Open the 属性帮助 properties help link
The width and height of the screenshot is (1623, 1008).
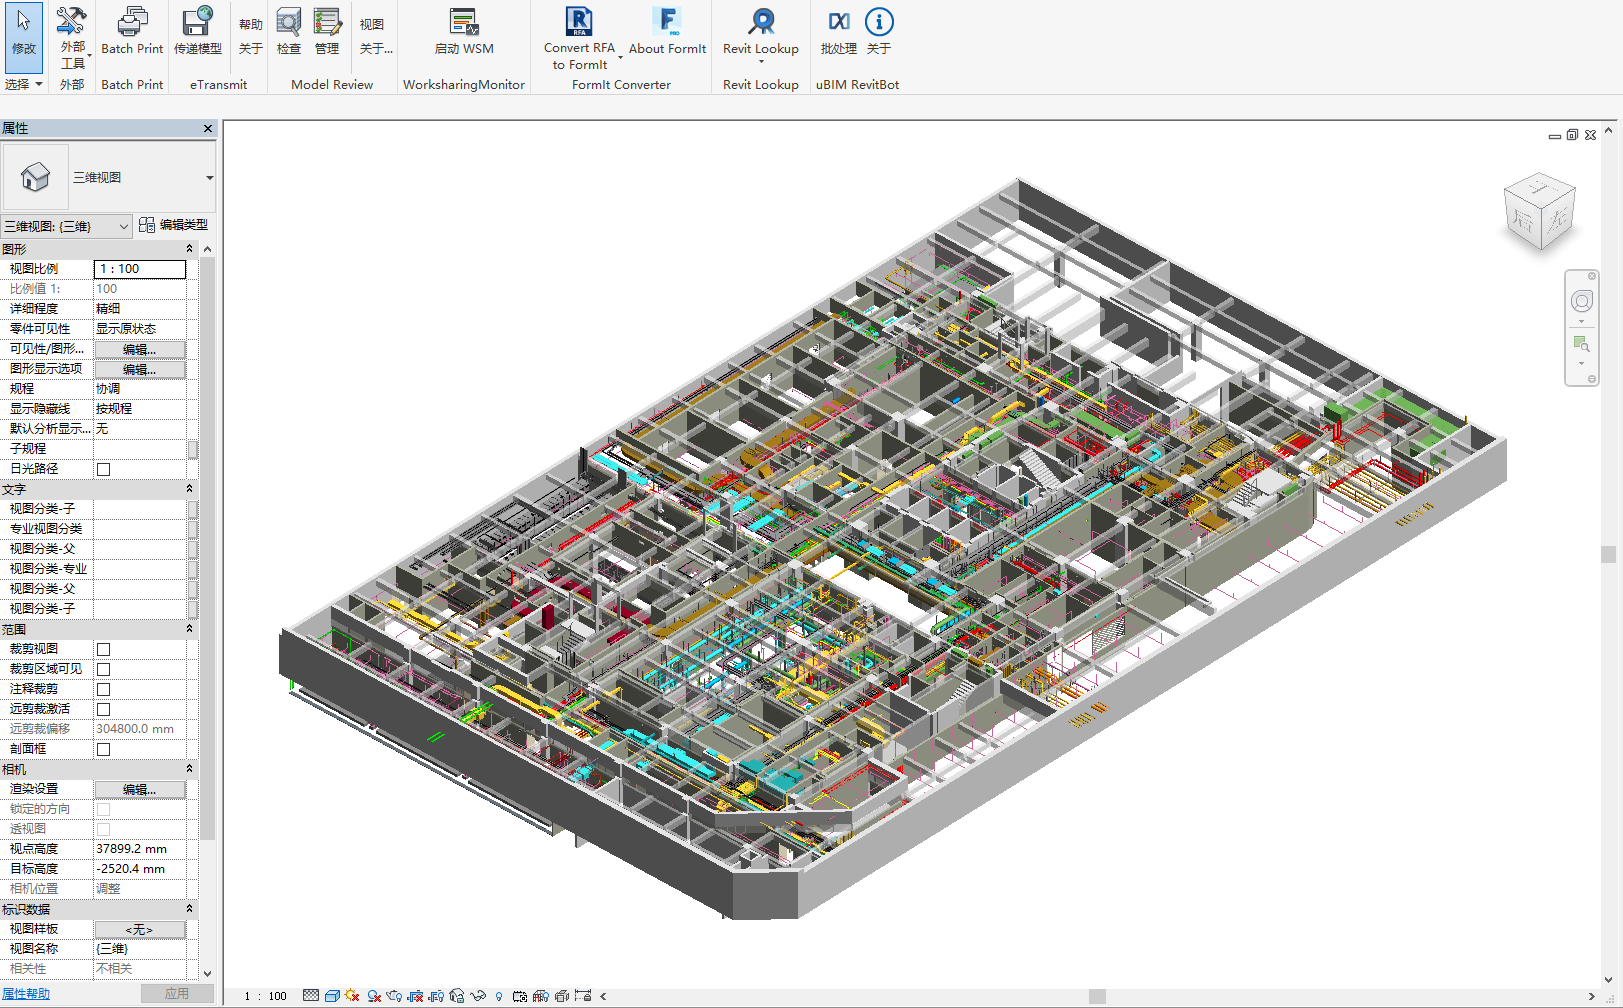pos(26,993)
